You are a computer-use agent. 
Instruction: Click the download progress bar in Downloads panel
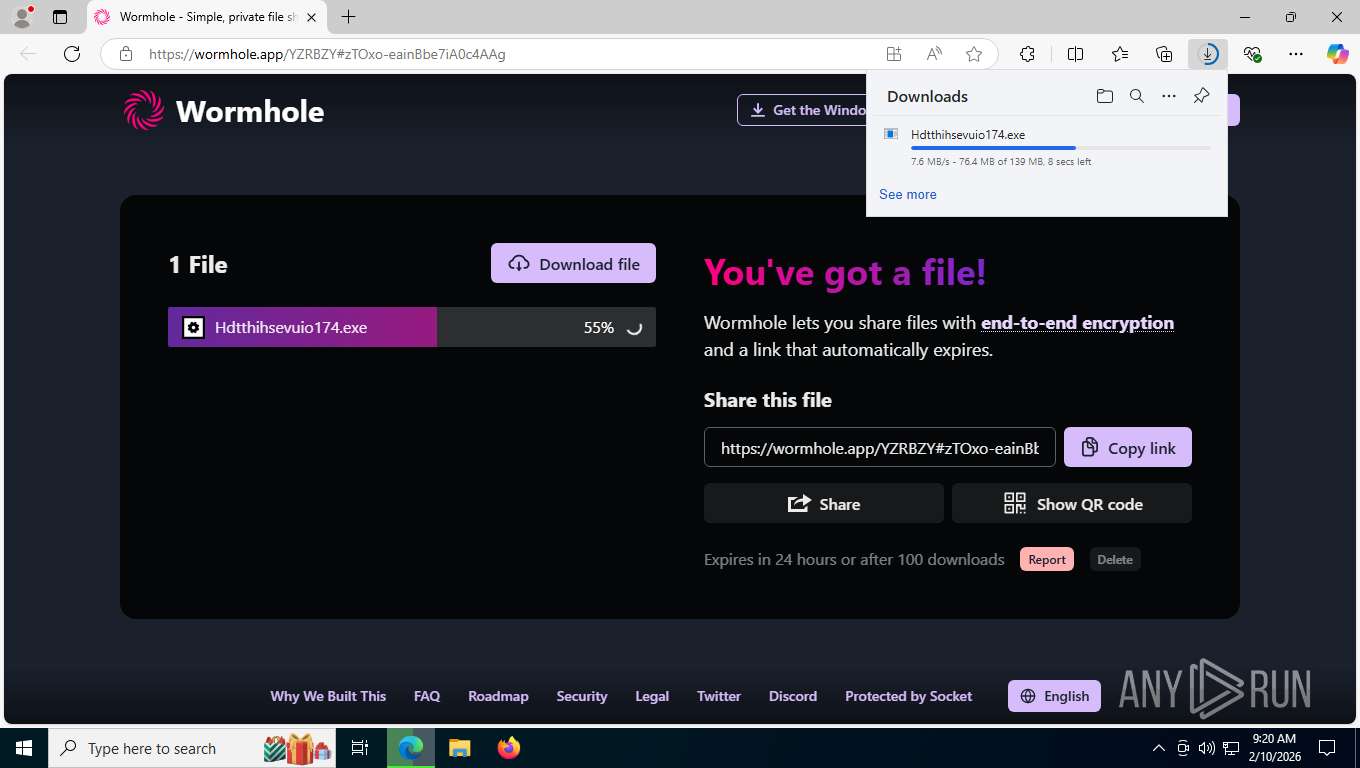pos(1060,148)
